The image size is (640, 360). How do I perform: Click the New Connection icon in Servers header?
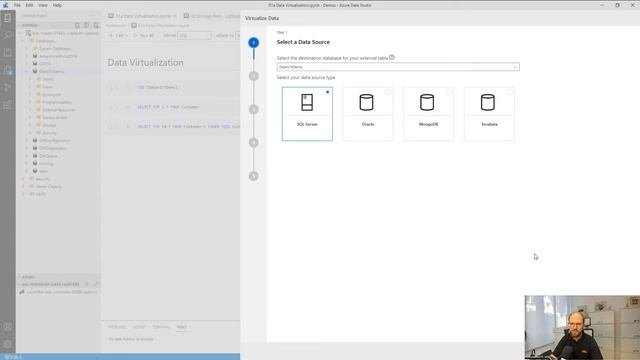click(x=77, y=25)
